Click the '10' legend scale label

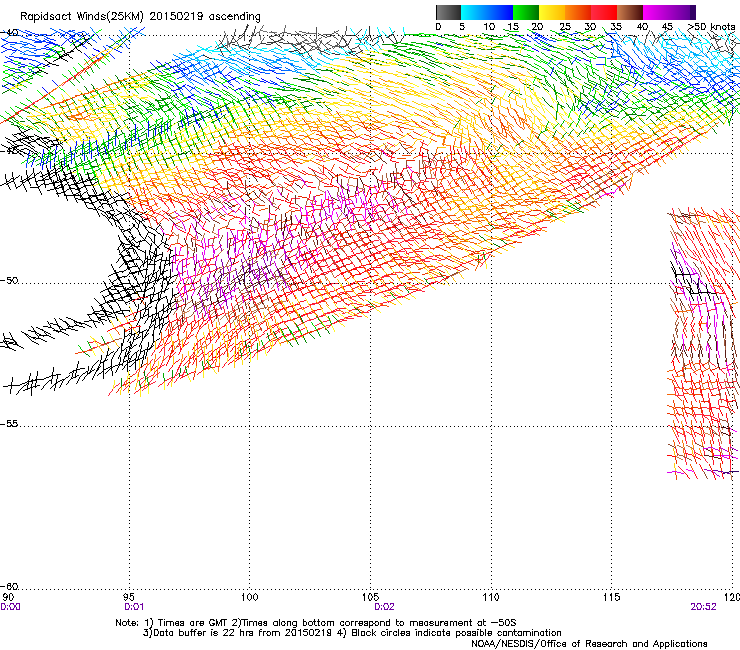click(489, 27)
